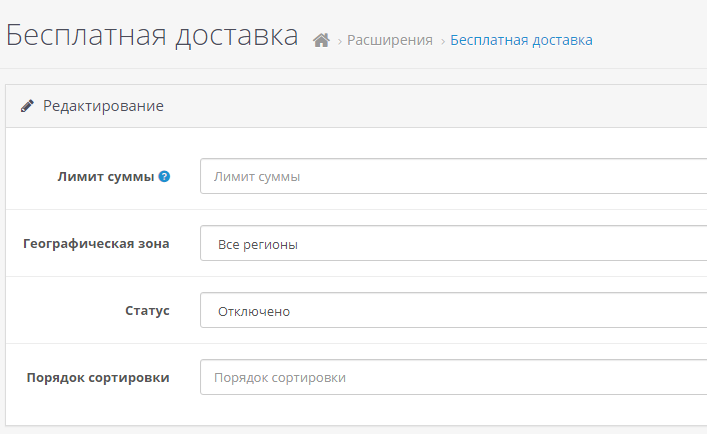The width and height of the screenshot is (707, 434).
Task: Select the Все регионы value text
Action: point(257,245)
